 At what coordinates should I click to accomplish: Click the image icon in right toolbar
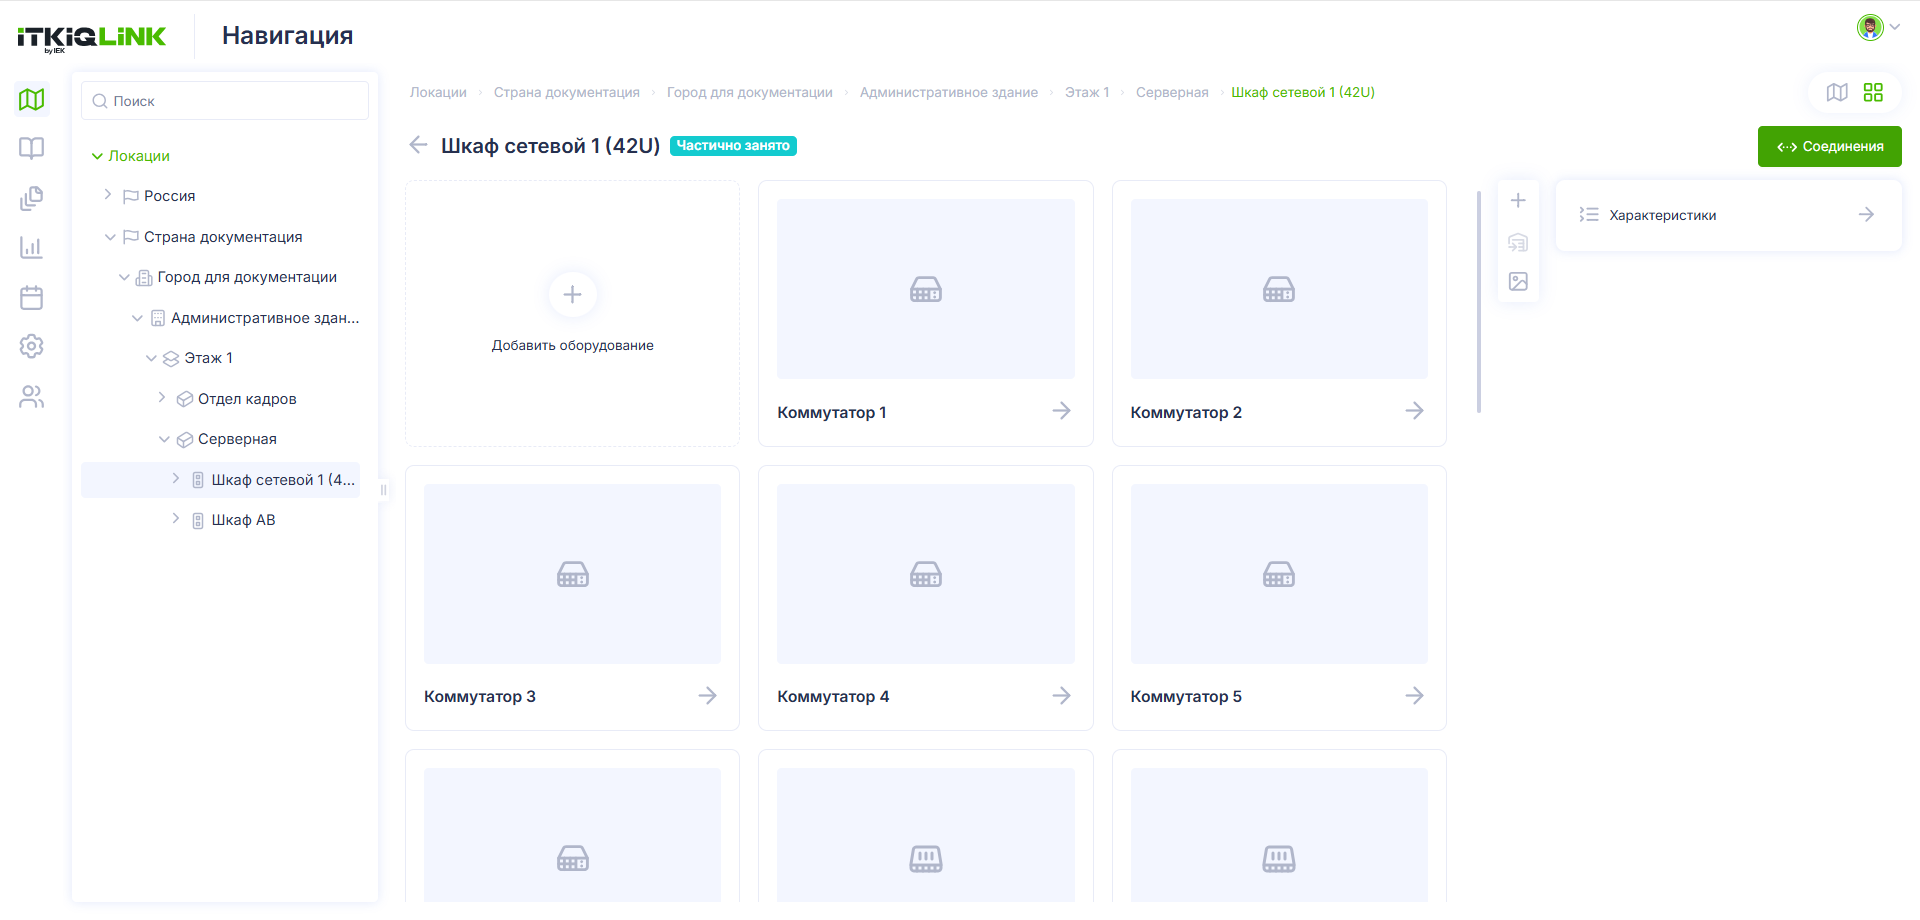tap(1518, 282)
